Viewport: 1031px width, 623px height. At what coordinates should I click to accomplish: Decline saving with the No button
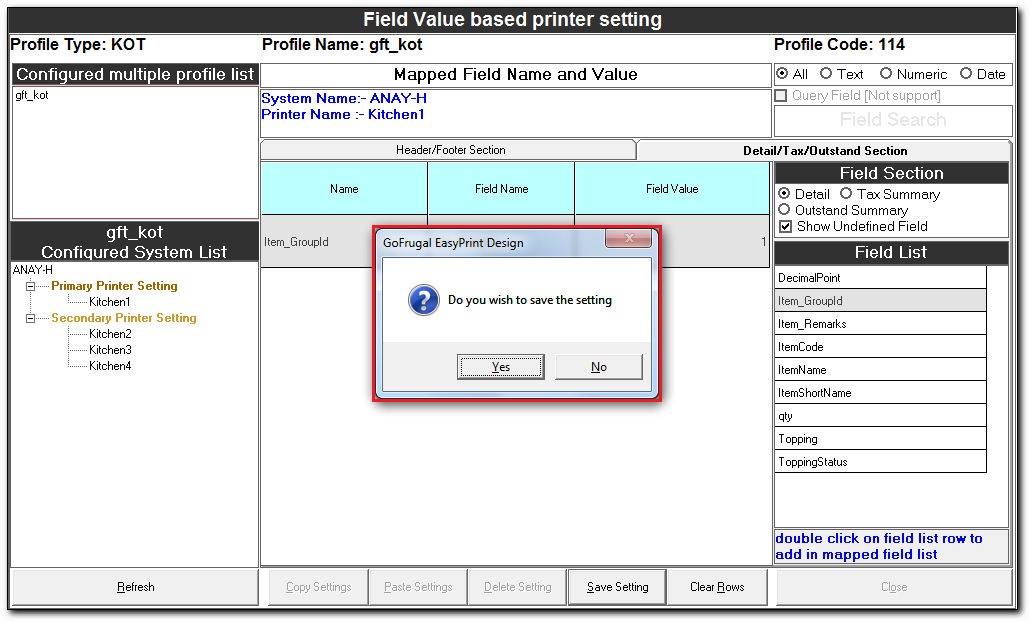coord(598,367)
